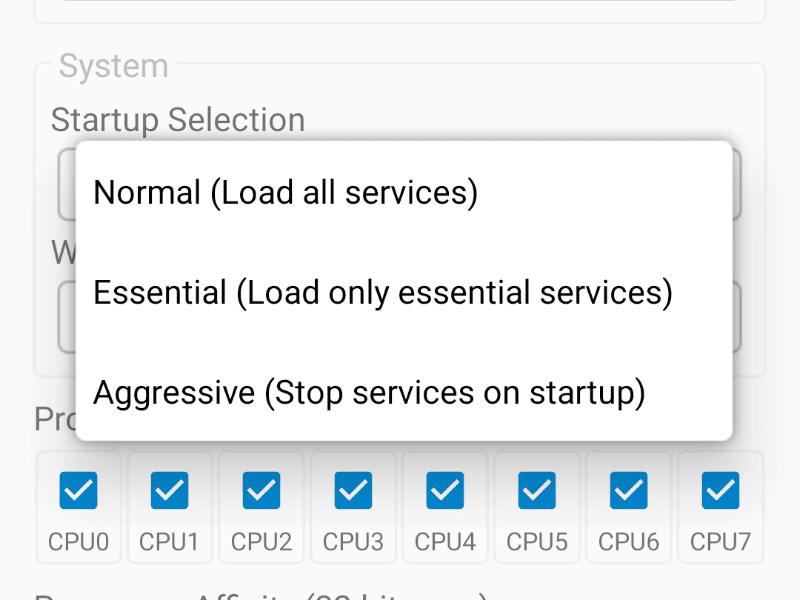Click the CPU4 text label
The height and width of the screenshot is (600, 800).
click(x=445, y=542)
